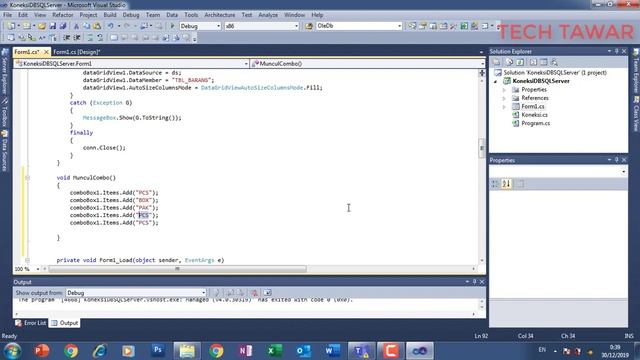Open the Server Explorer side tab

(x=4, y=71)
